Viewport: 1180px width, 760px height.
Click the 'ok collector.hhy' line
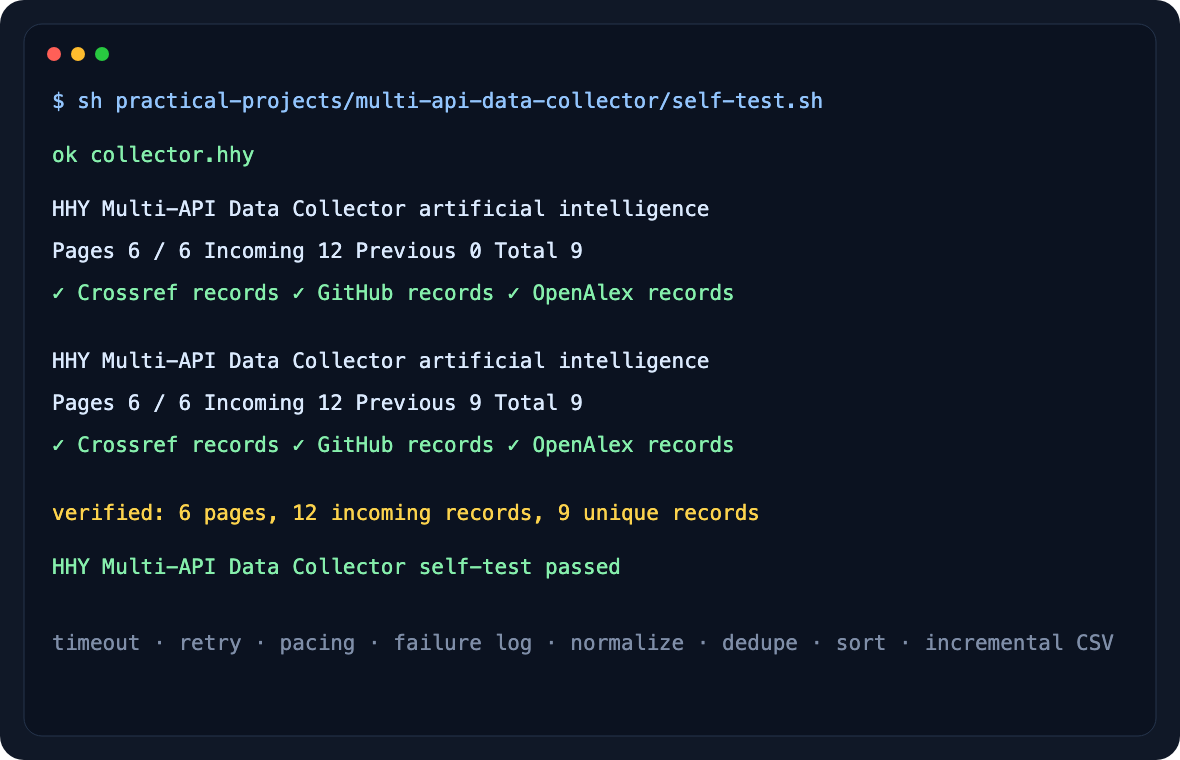pyautogui.click(x=153, y=155)
